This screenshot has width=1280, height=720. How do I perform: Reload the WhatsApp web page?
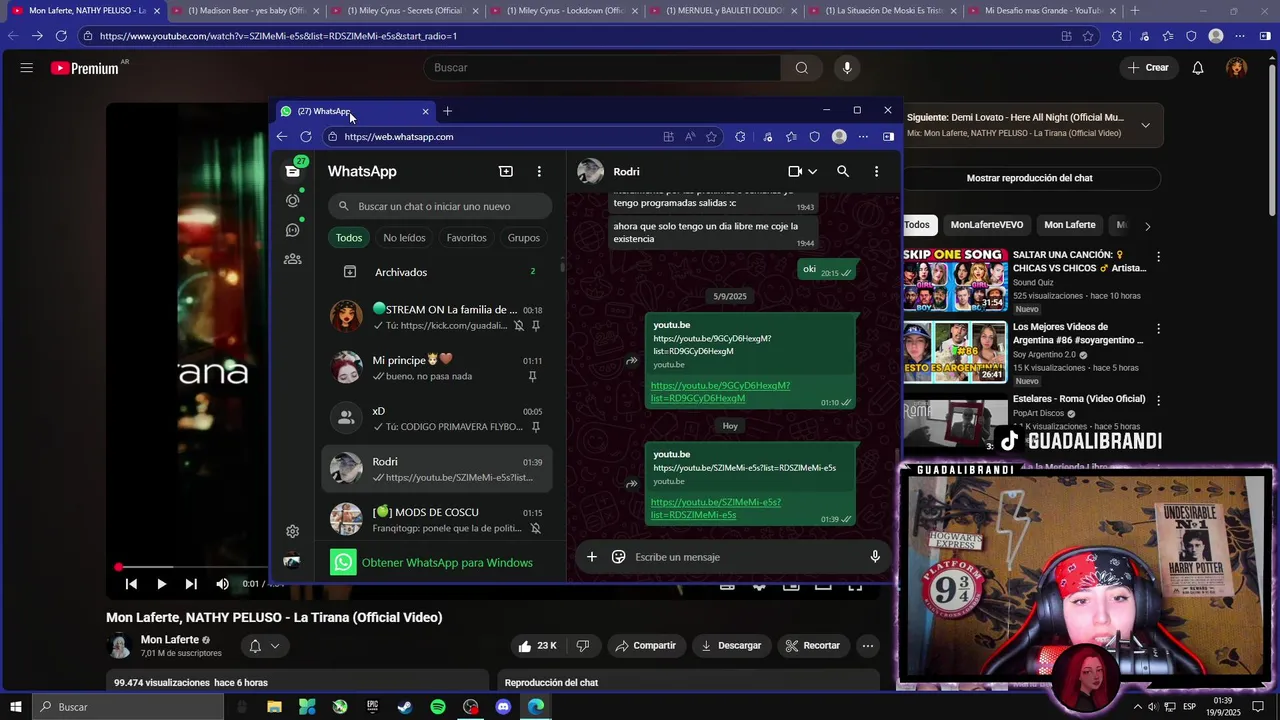tap(306, 137)
